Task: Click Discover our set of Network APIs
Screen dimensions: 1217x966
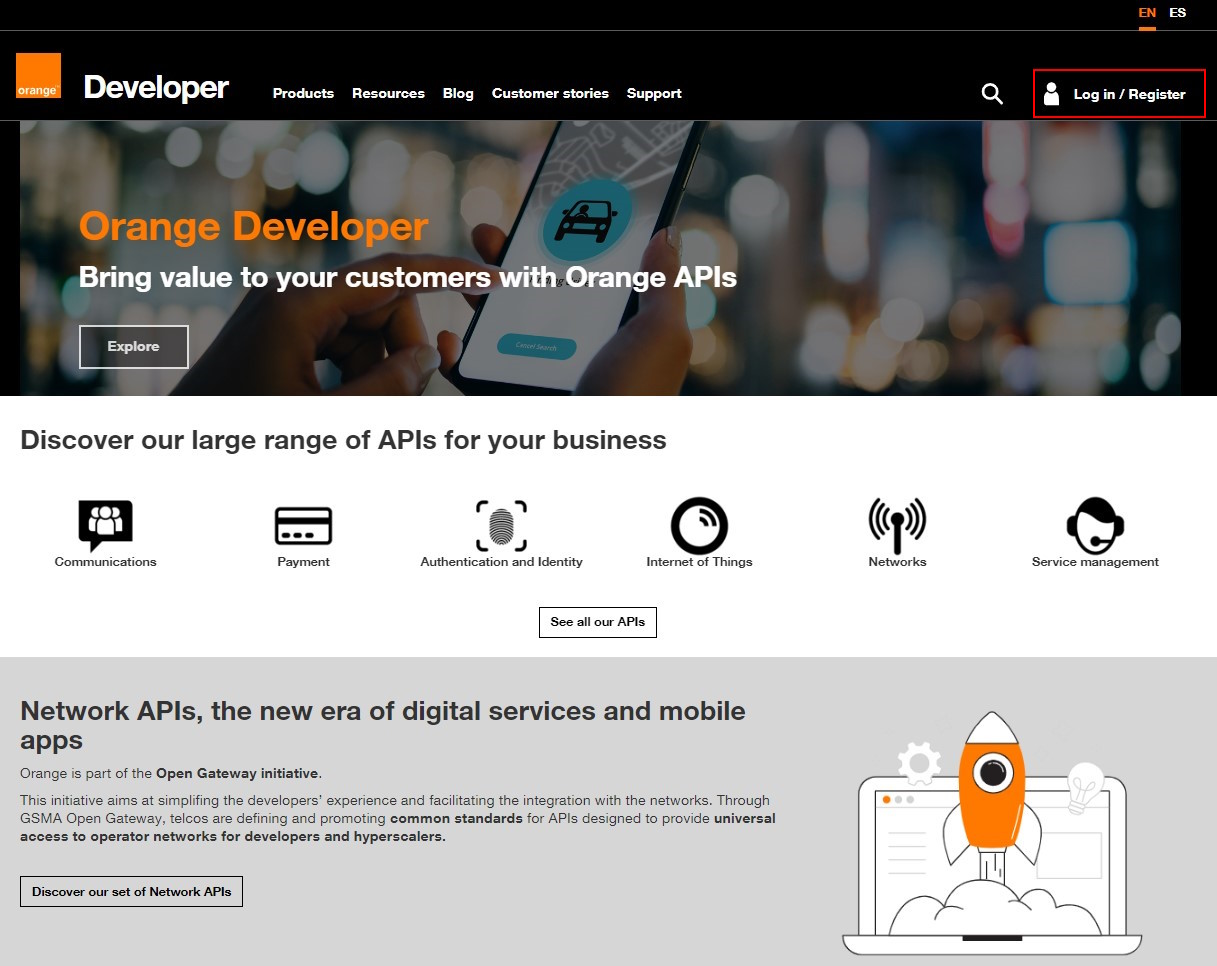Action: click(x=131, y=891)
